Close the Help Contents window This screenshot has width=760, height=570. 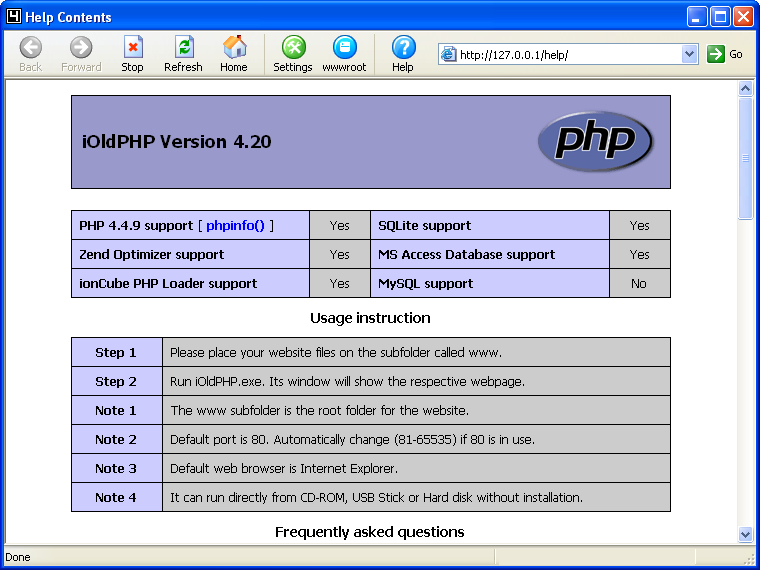click(743, 17)
